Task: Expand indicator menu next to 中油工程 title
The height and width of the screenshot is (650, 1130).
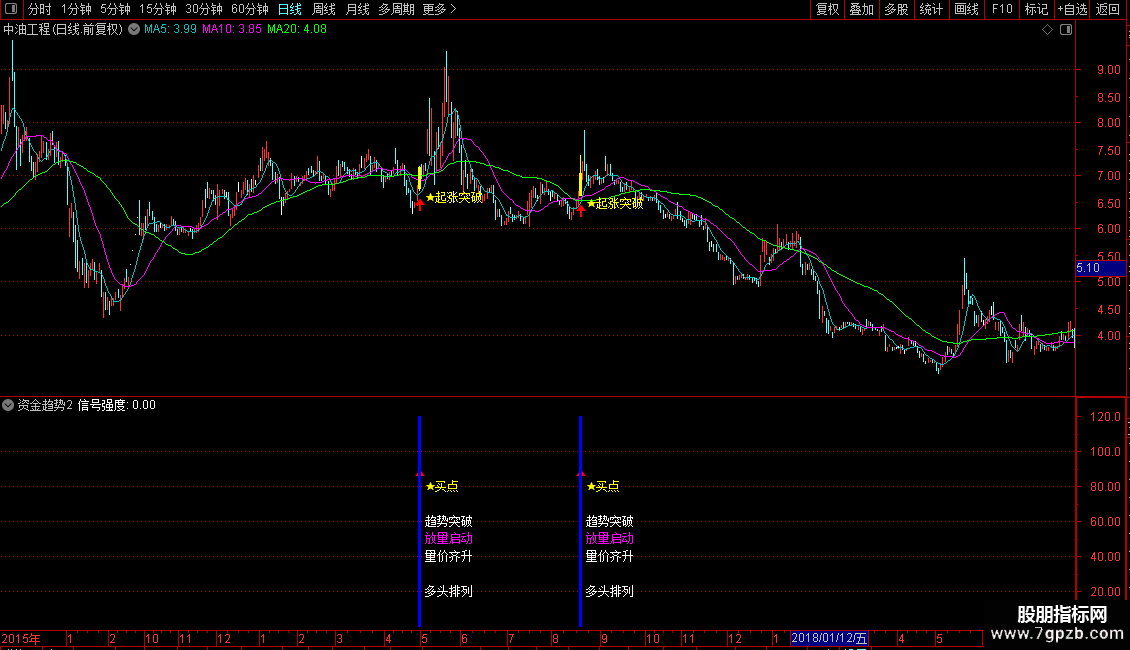Action: pos(134,30)
